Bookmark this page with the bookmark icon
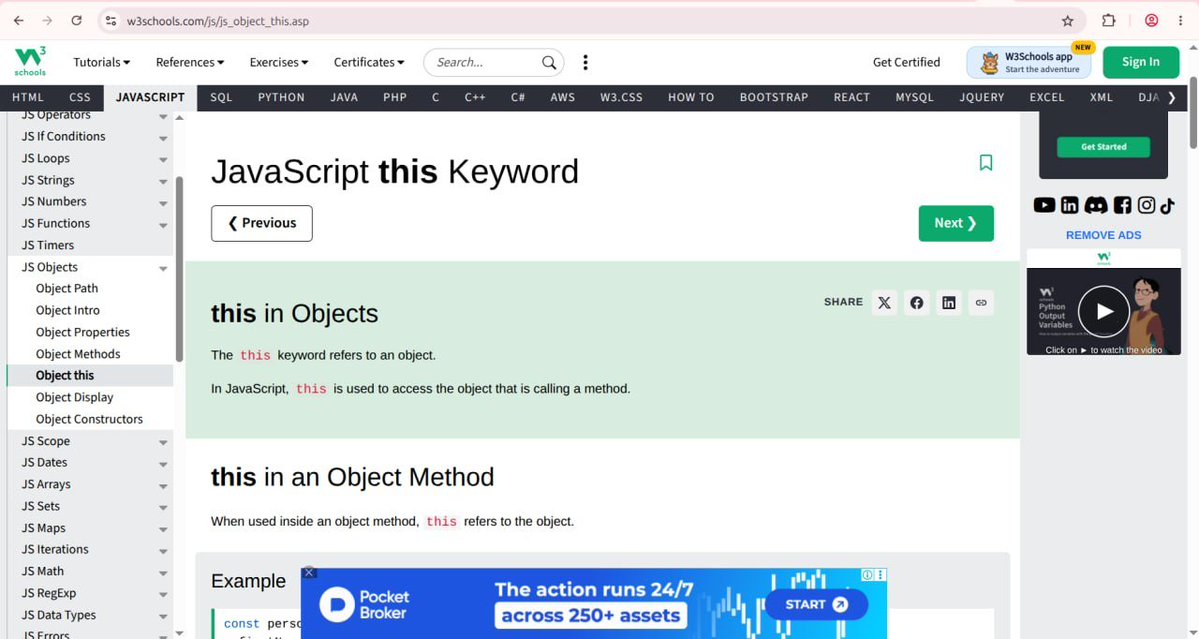Viewport: 1199px width, 639px height. (x=986, y=163)
